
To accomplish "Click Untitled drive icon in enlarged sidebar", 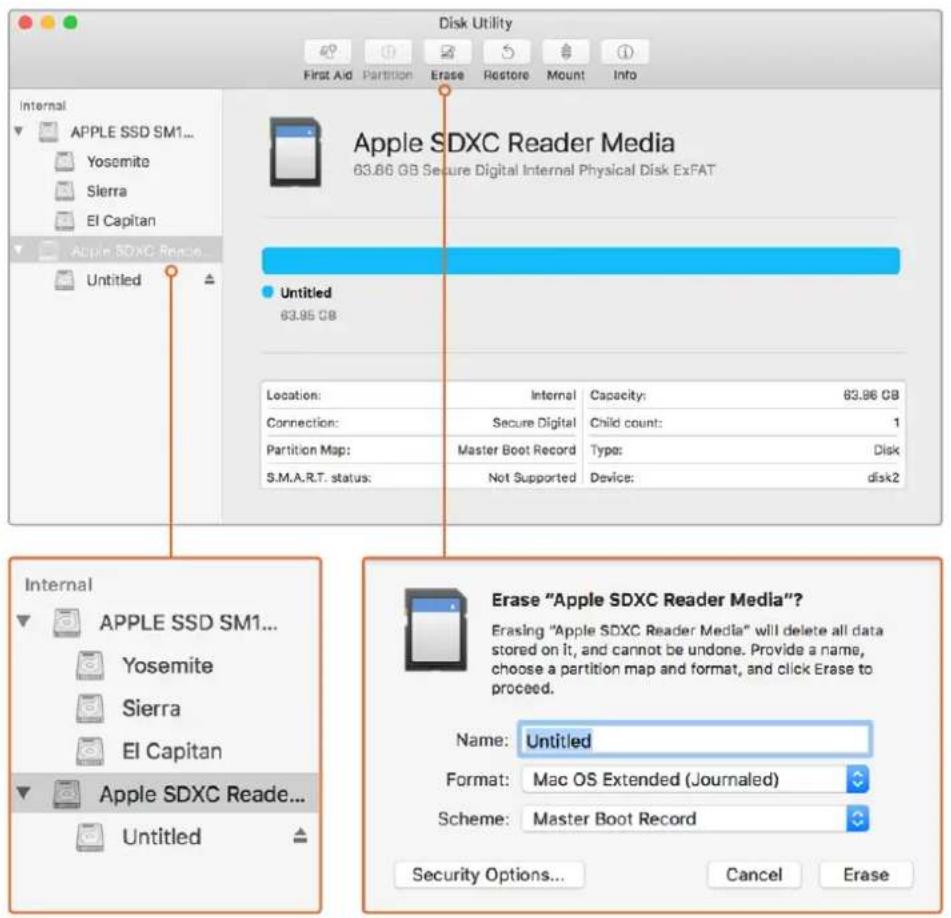I will pos(90,837).
